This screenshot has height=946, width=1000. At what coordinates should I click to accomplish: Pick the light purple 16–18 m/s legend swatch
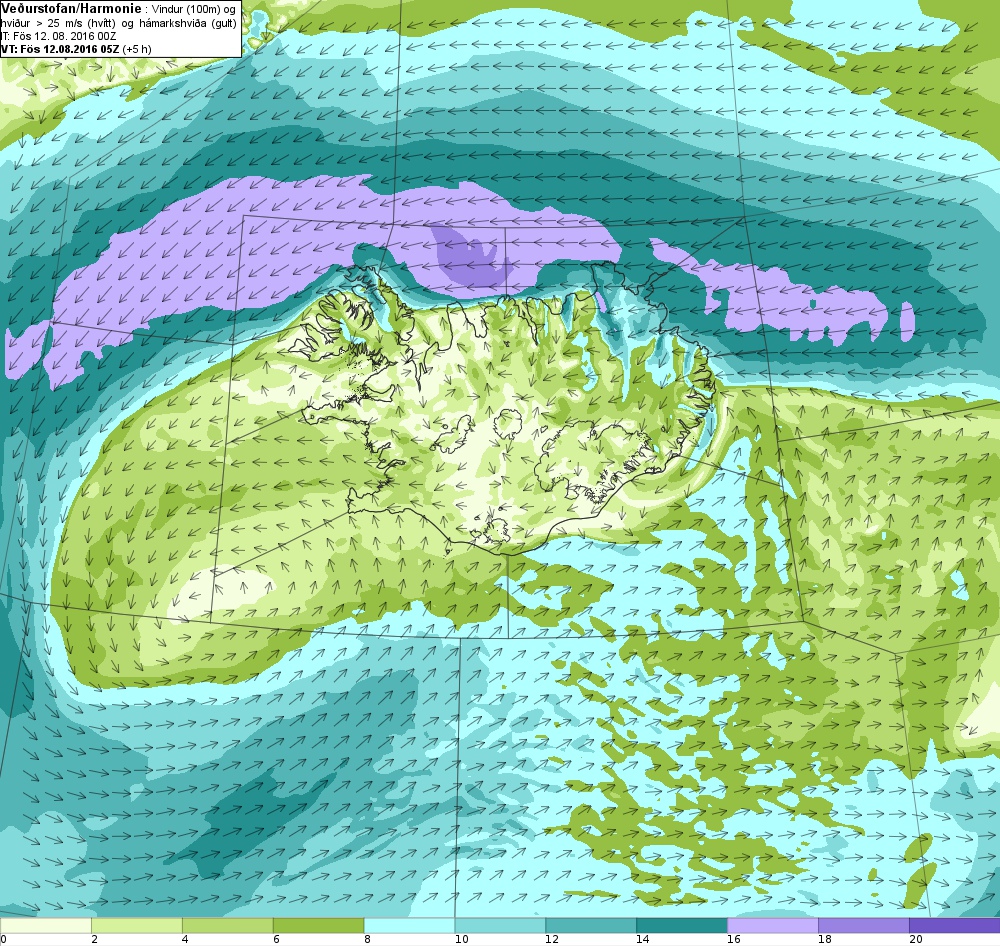773,924
